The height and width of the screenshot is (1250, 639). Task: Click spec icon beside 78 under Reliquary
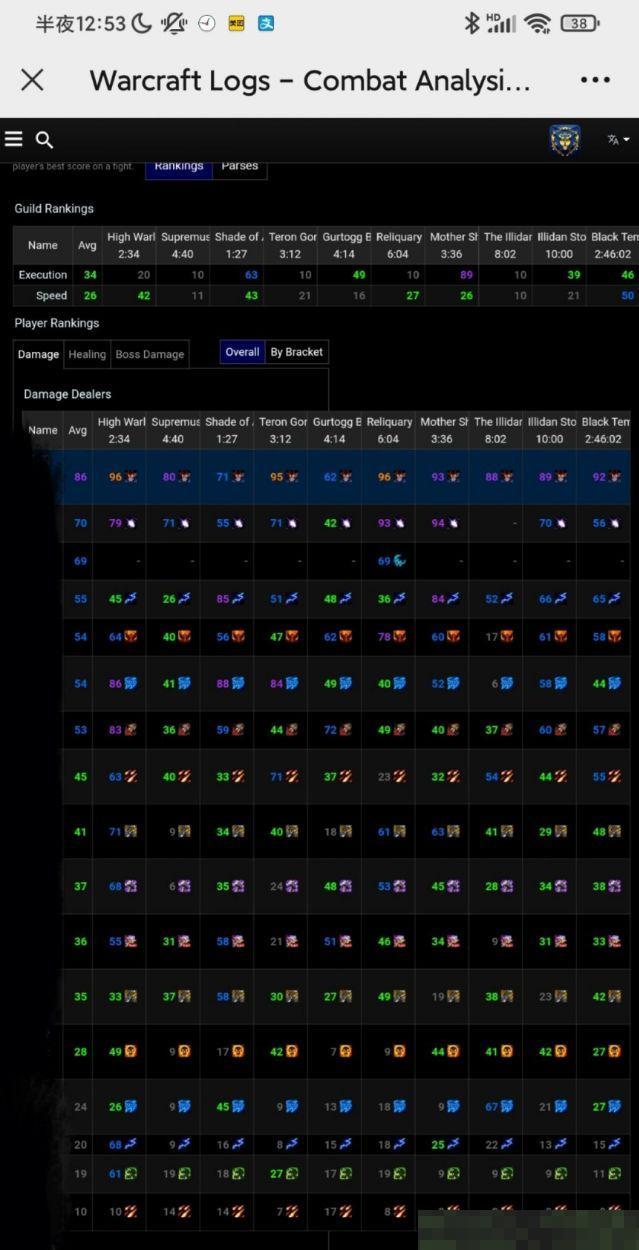400,637
